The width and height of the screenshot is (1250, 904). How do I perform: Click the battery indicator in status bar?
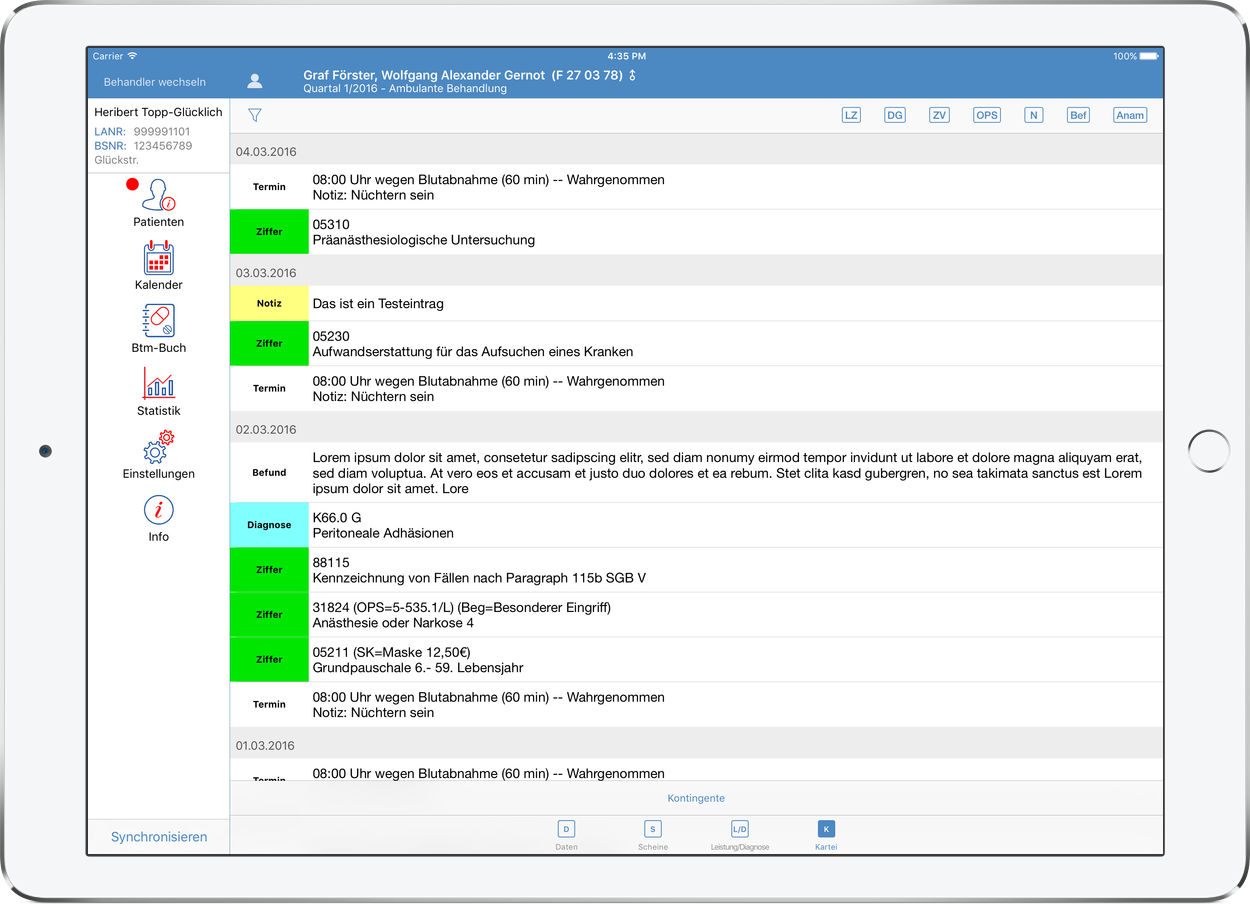pos(1149,56)
